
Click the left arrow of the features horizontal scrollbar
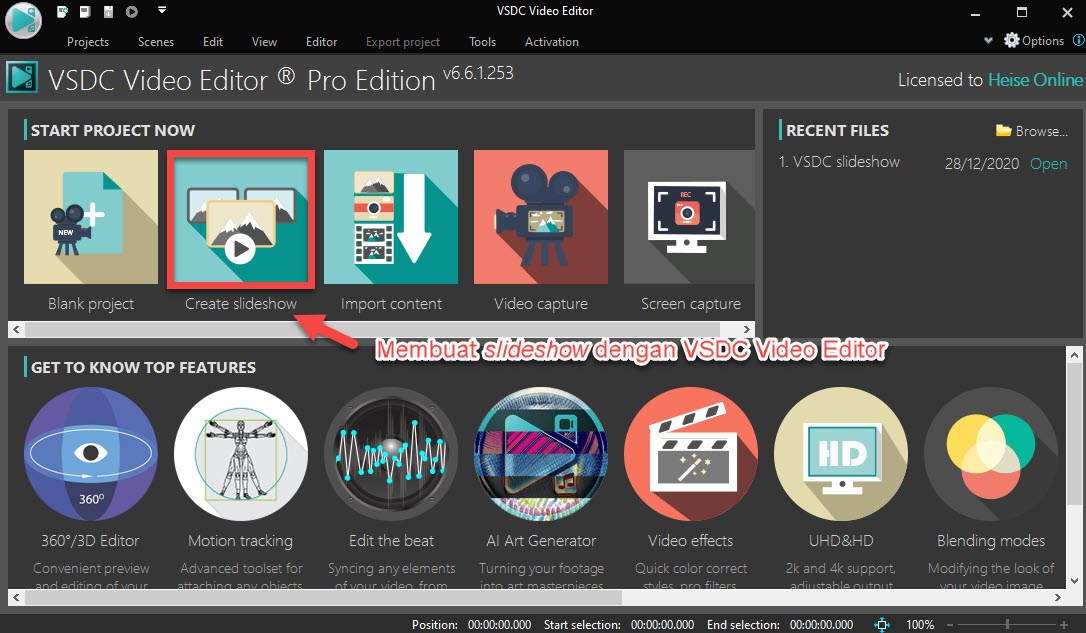tap(16, 597)
